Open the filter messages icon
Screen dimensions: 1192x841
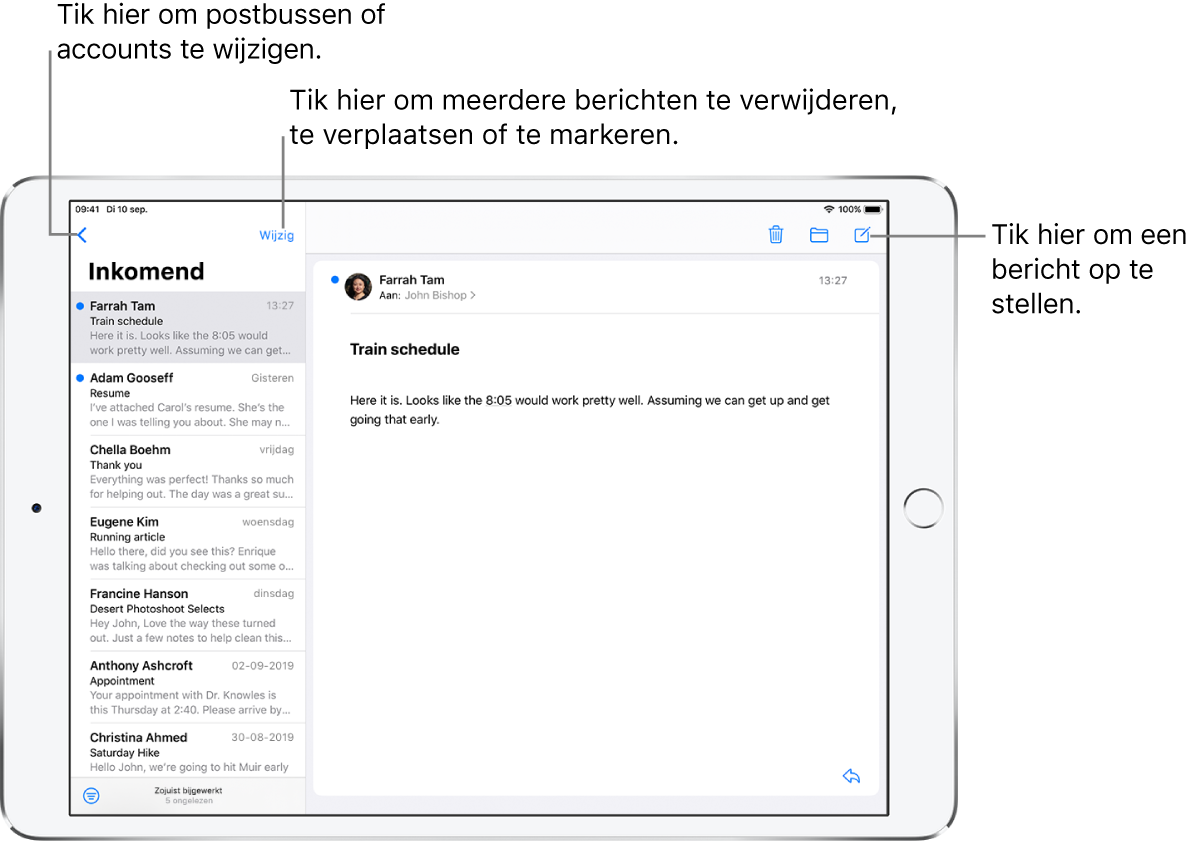(91, 795)
